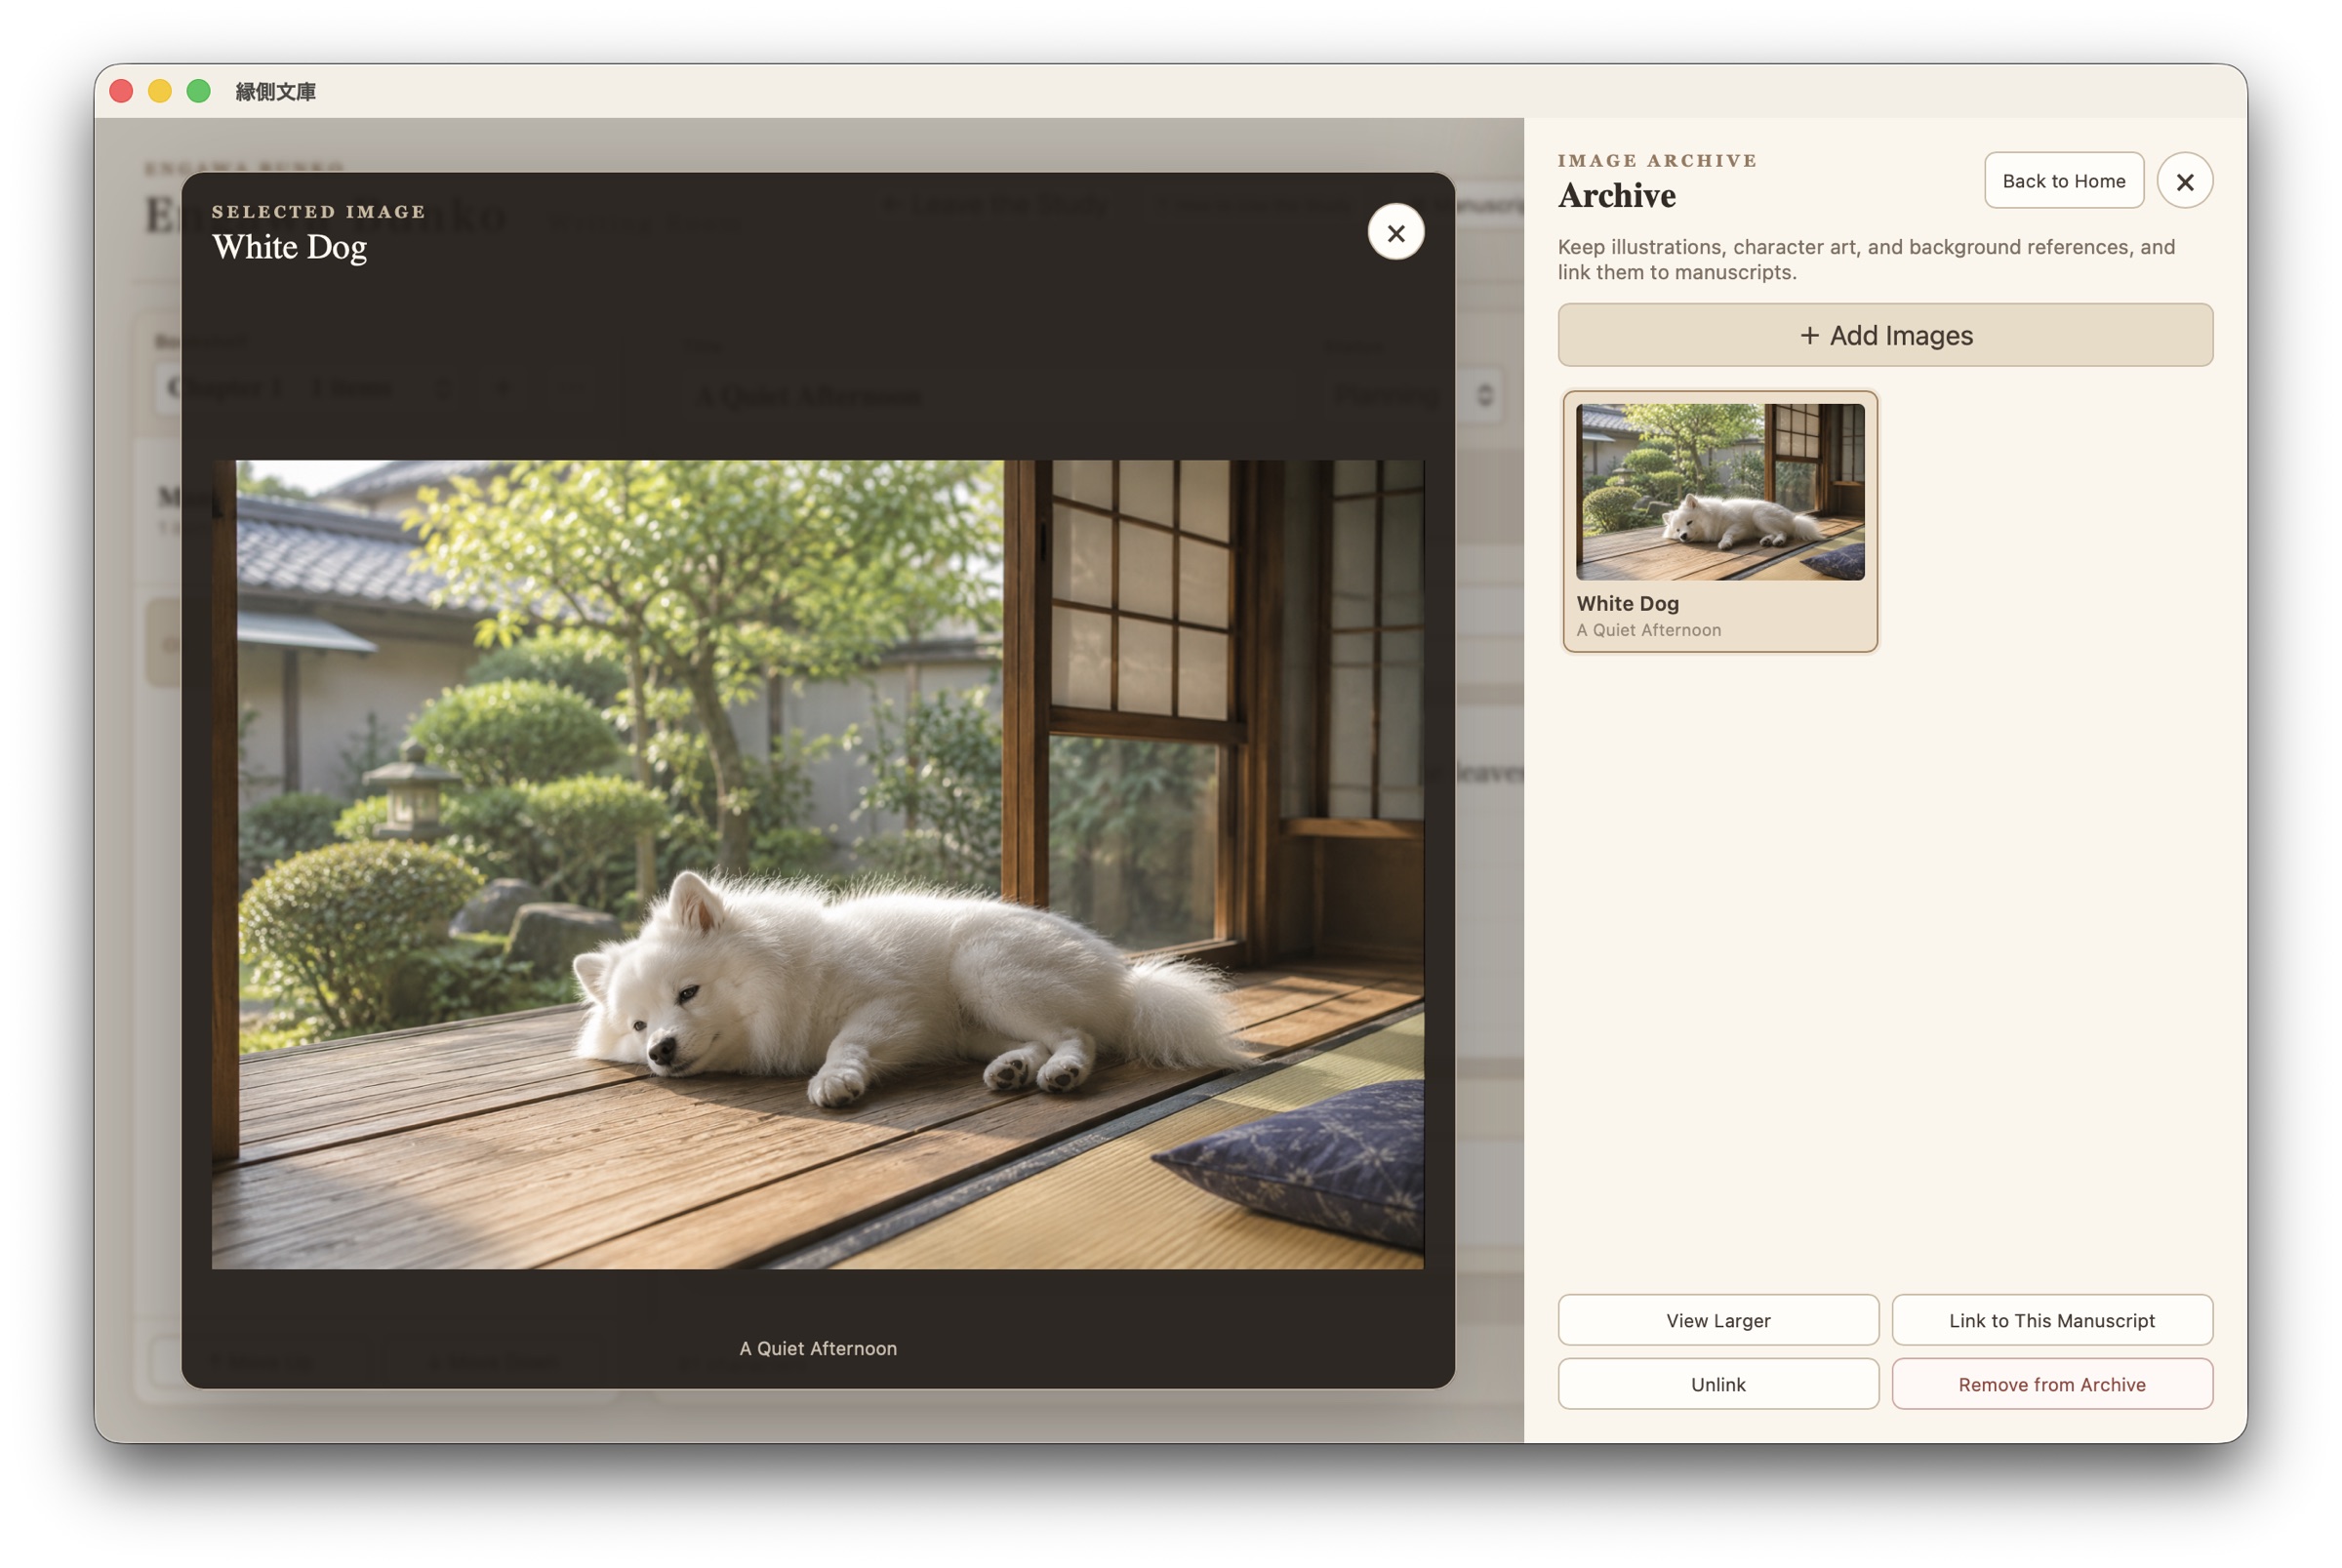Viewport: 2342px width, 1568px height.
Task: Close the Image Archive side panel
Action: (x=2184, y=181)
